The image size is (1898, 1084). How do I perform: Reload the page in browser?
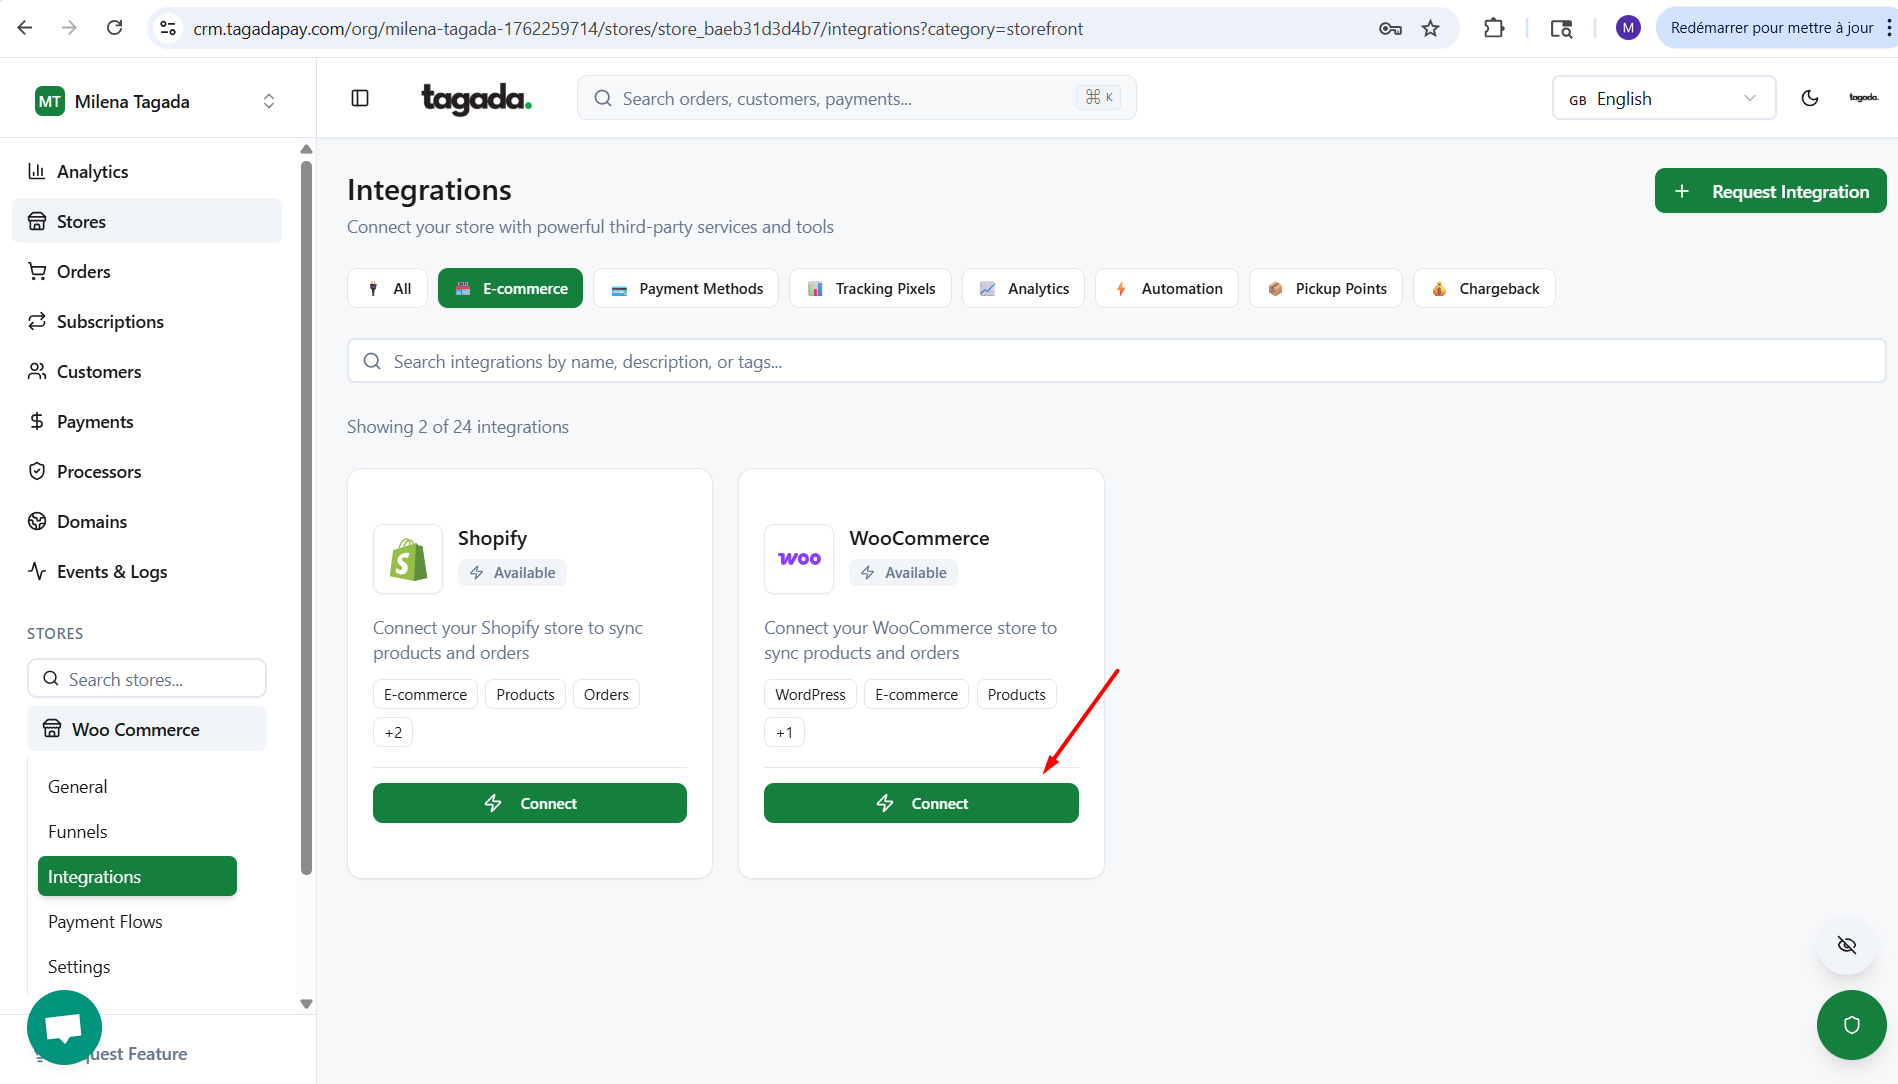[115, 28]
